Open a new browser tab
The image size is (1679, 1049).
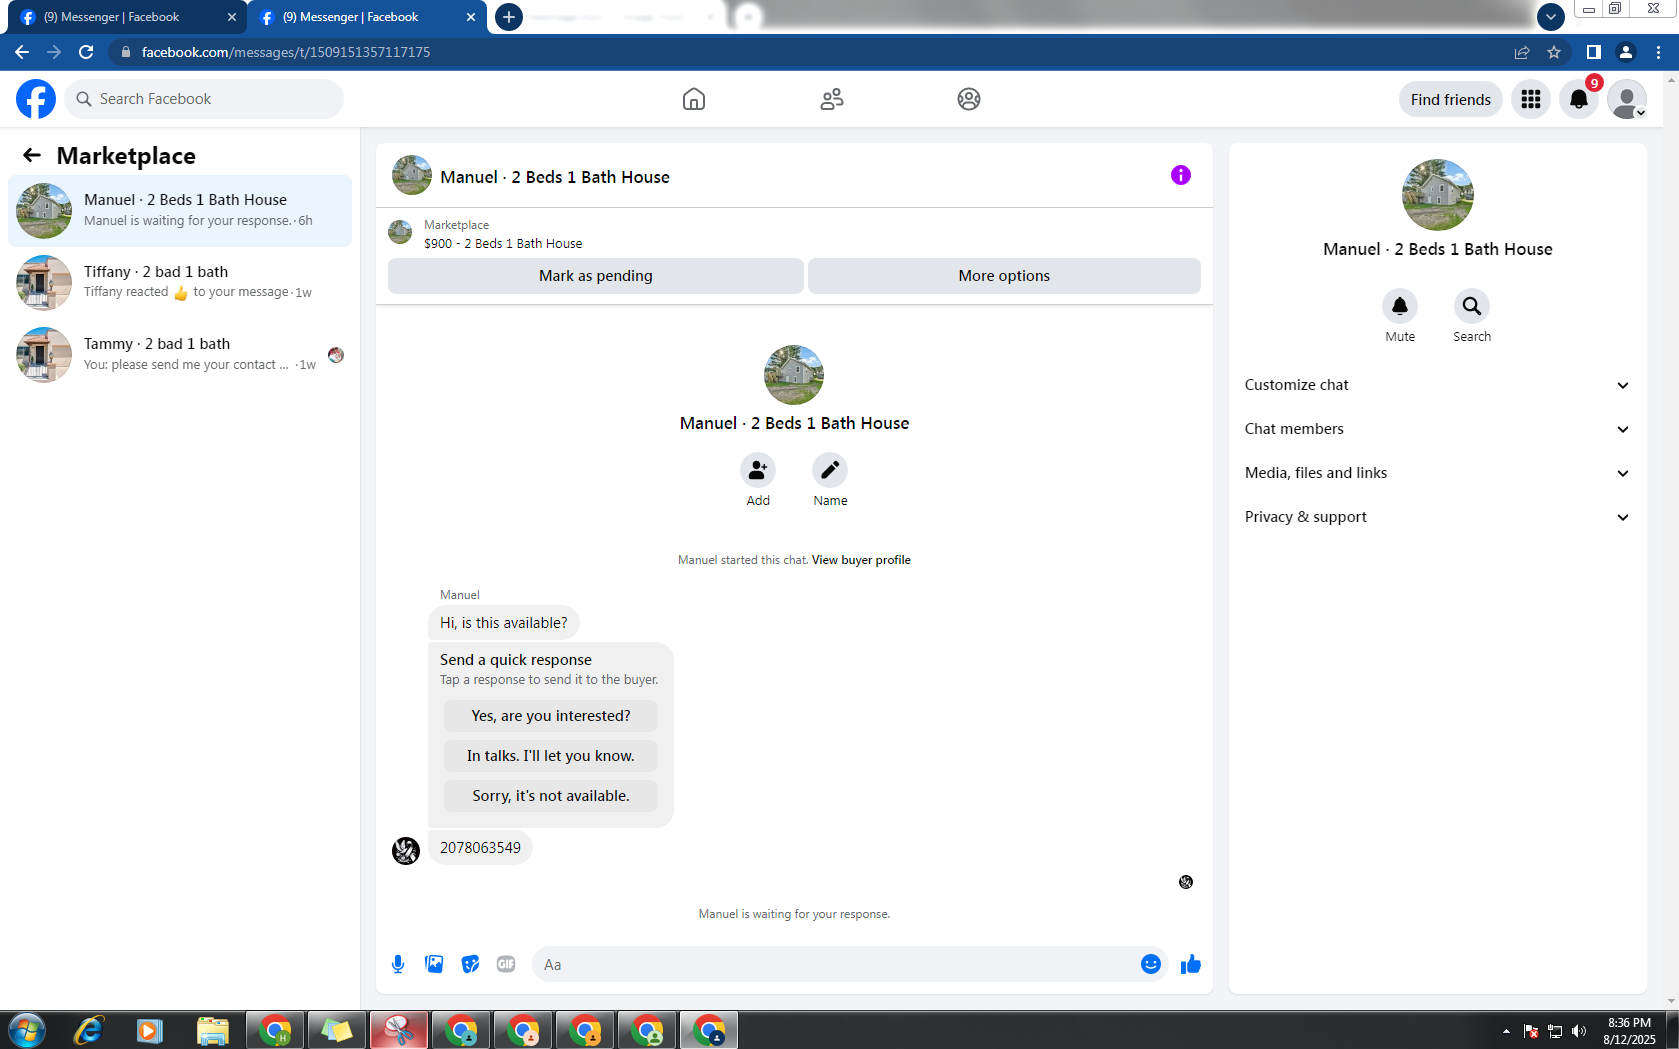click(x=509, y=17)
